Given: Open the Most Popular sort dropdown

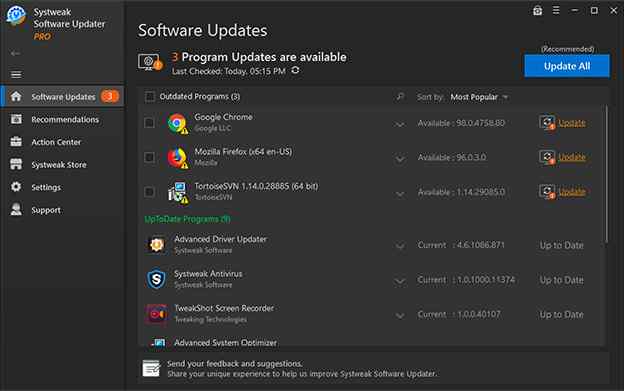Looking at the screenshot, I should click(x=479, y=97).
